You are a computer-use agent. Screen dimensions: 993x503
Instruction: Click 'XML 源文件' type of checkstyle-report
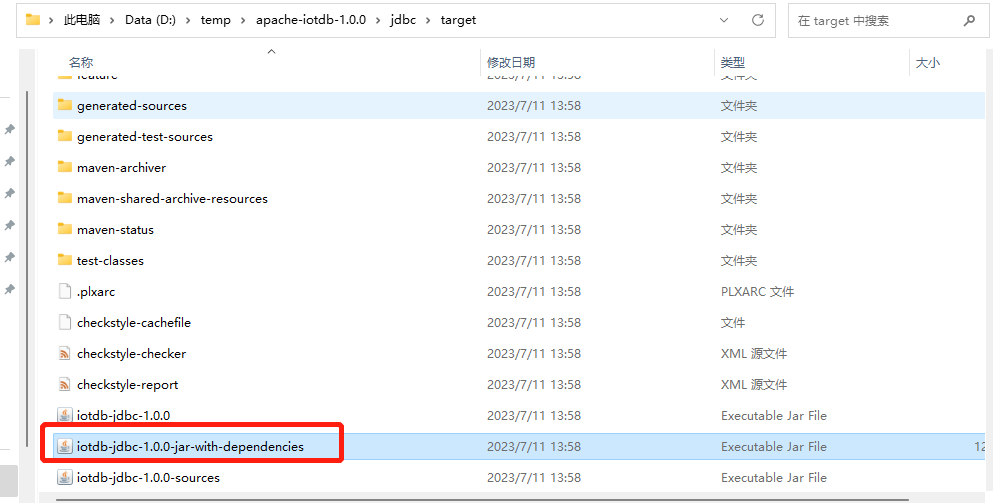pyautogui.click(x=754, y=385)
